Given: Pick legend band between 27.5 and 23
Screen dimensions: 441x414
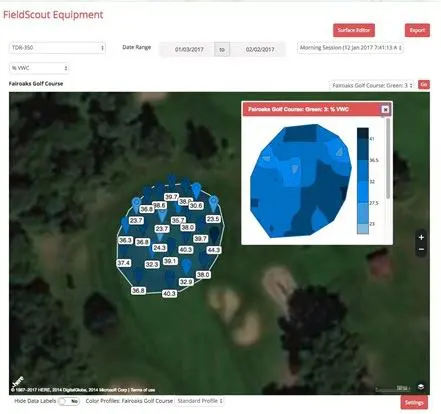Looking at the screenshot, I should coord(363,213).
